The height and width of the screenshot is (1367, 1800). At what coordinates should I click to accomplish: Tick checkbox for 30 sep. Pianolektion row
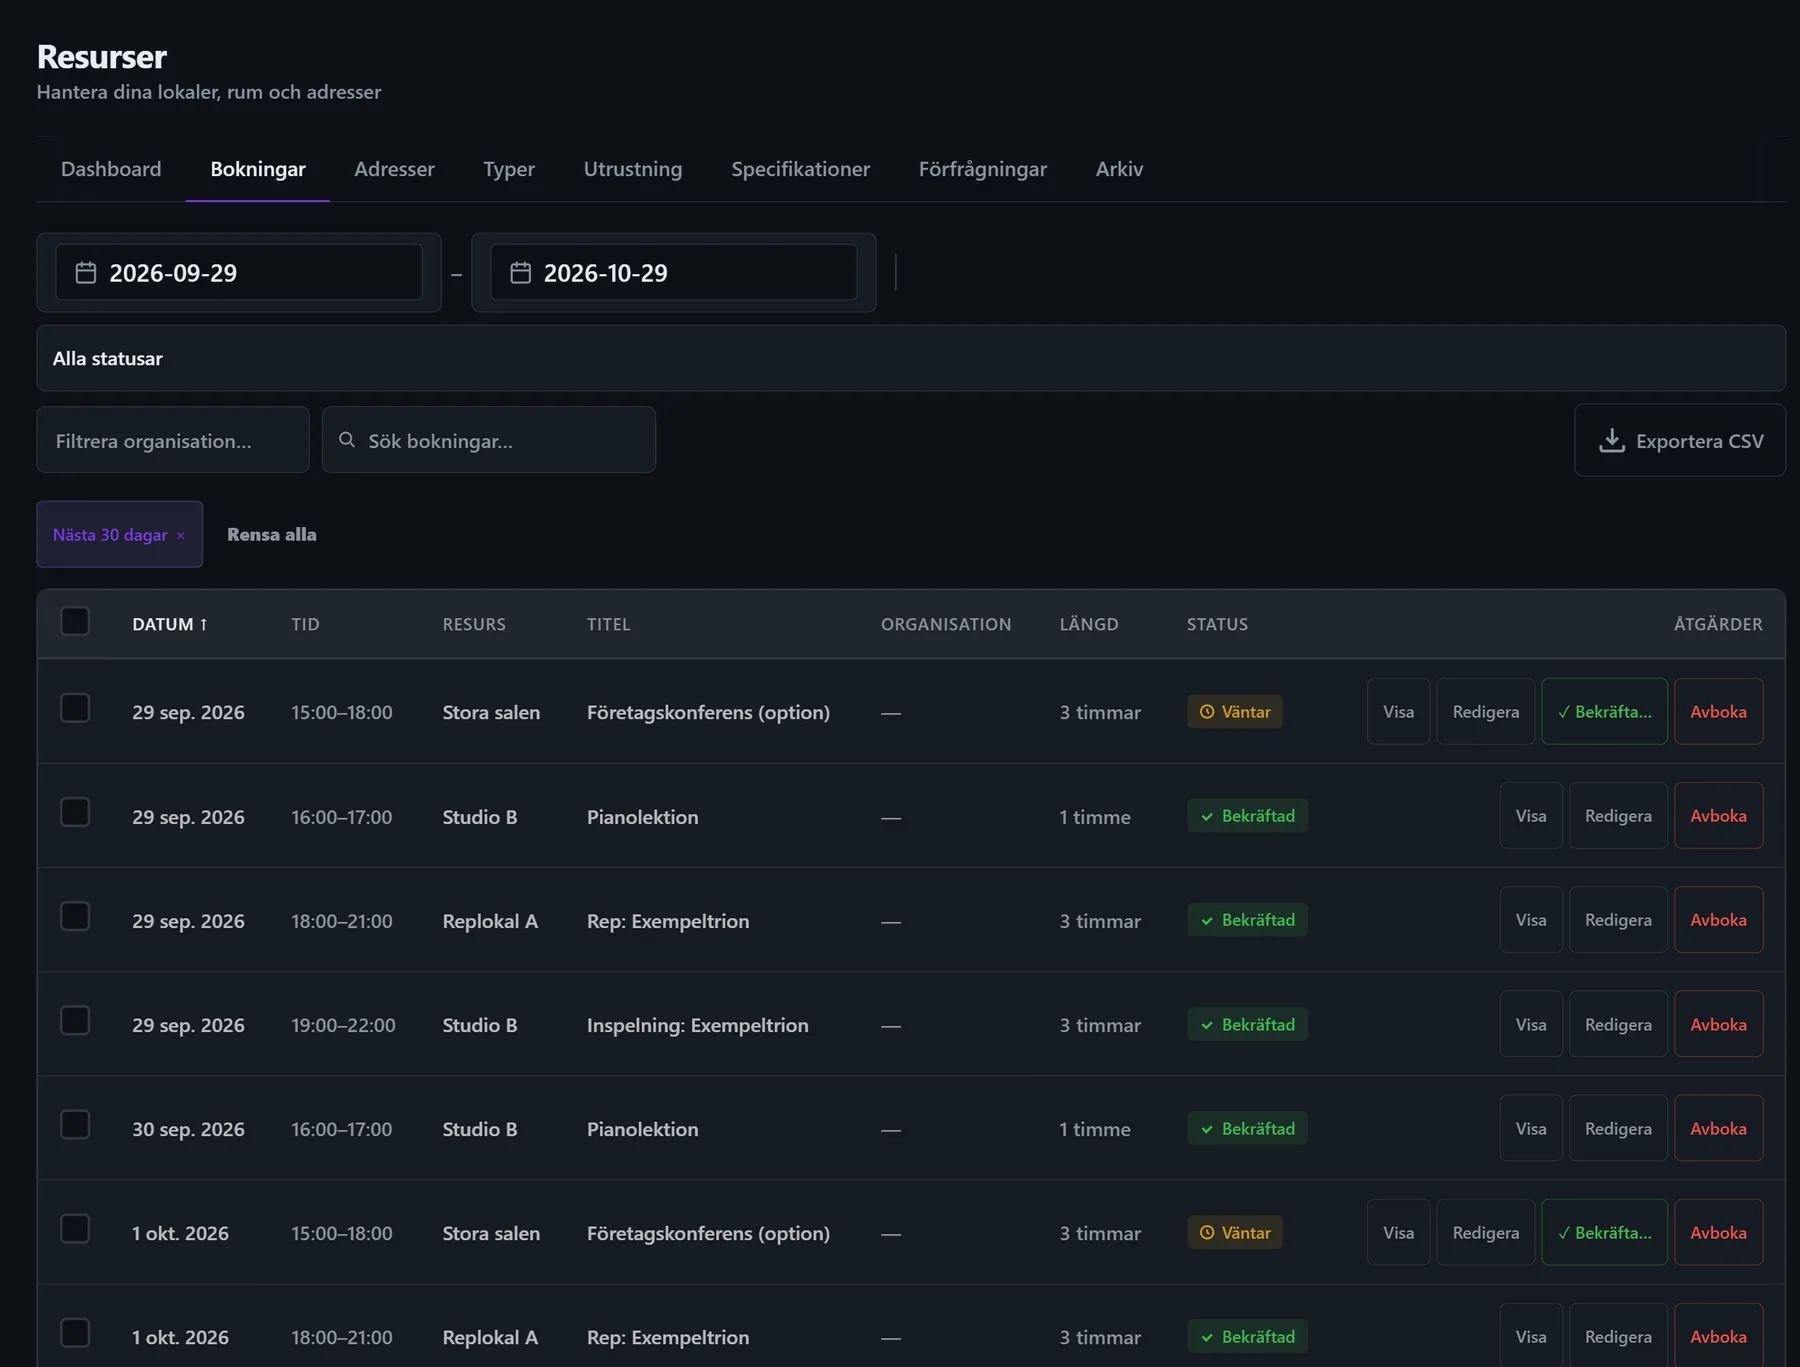[75, 1124]
